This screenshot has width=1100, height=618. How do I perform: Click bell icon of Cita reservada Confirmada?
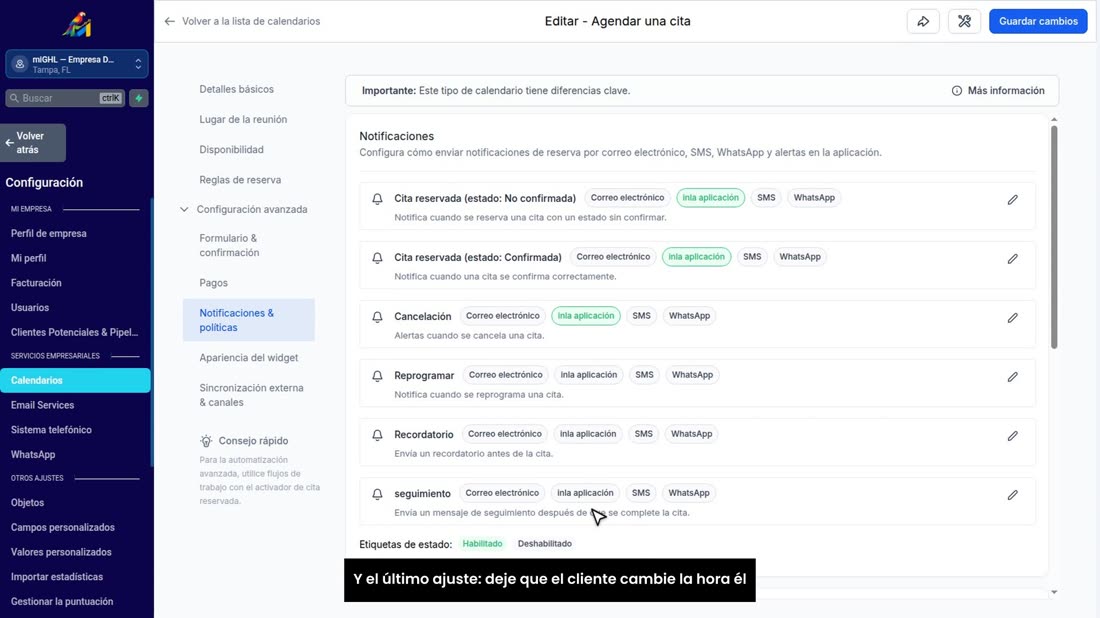pos(377,258)
